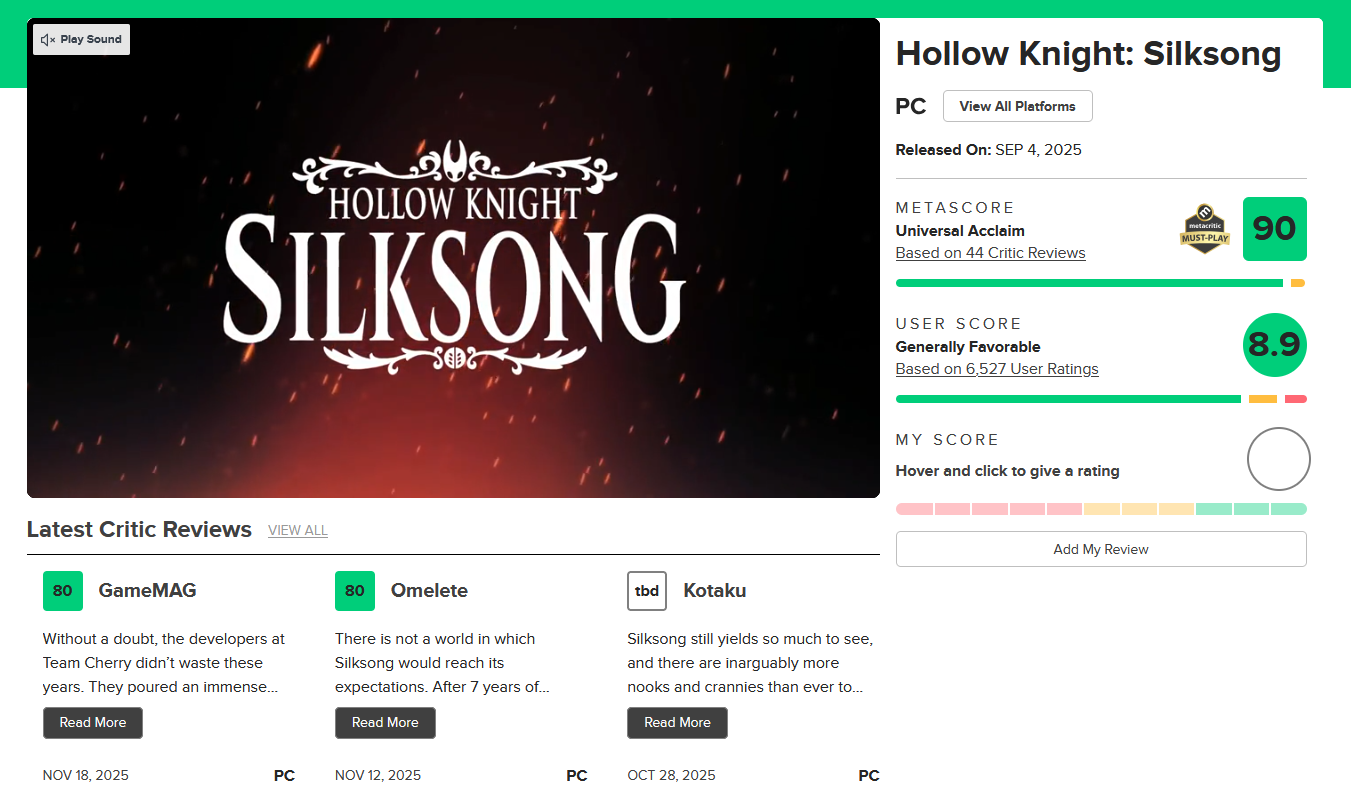Click the User Score 8.9 circle
Viewport: 1351px width, 802px height.
[x=1274, y=345]
